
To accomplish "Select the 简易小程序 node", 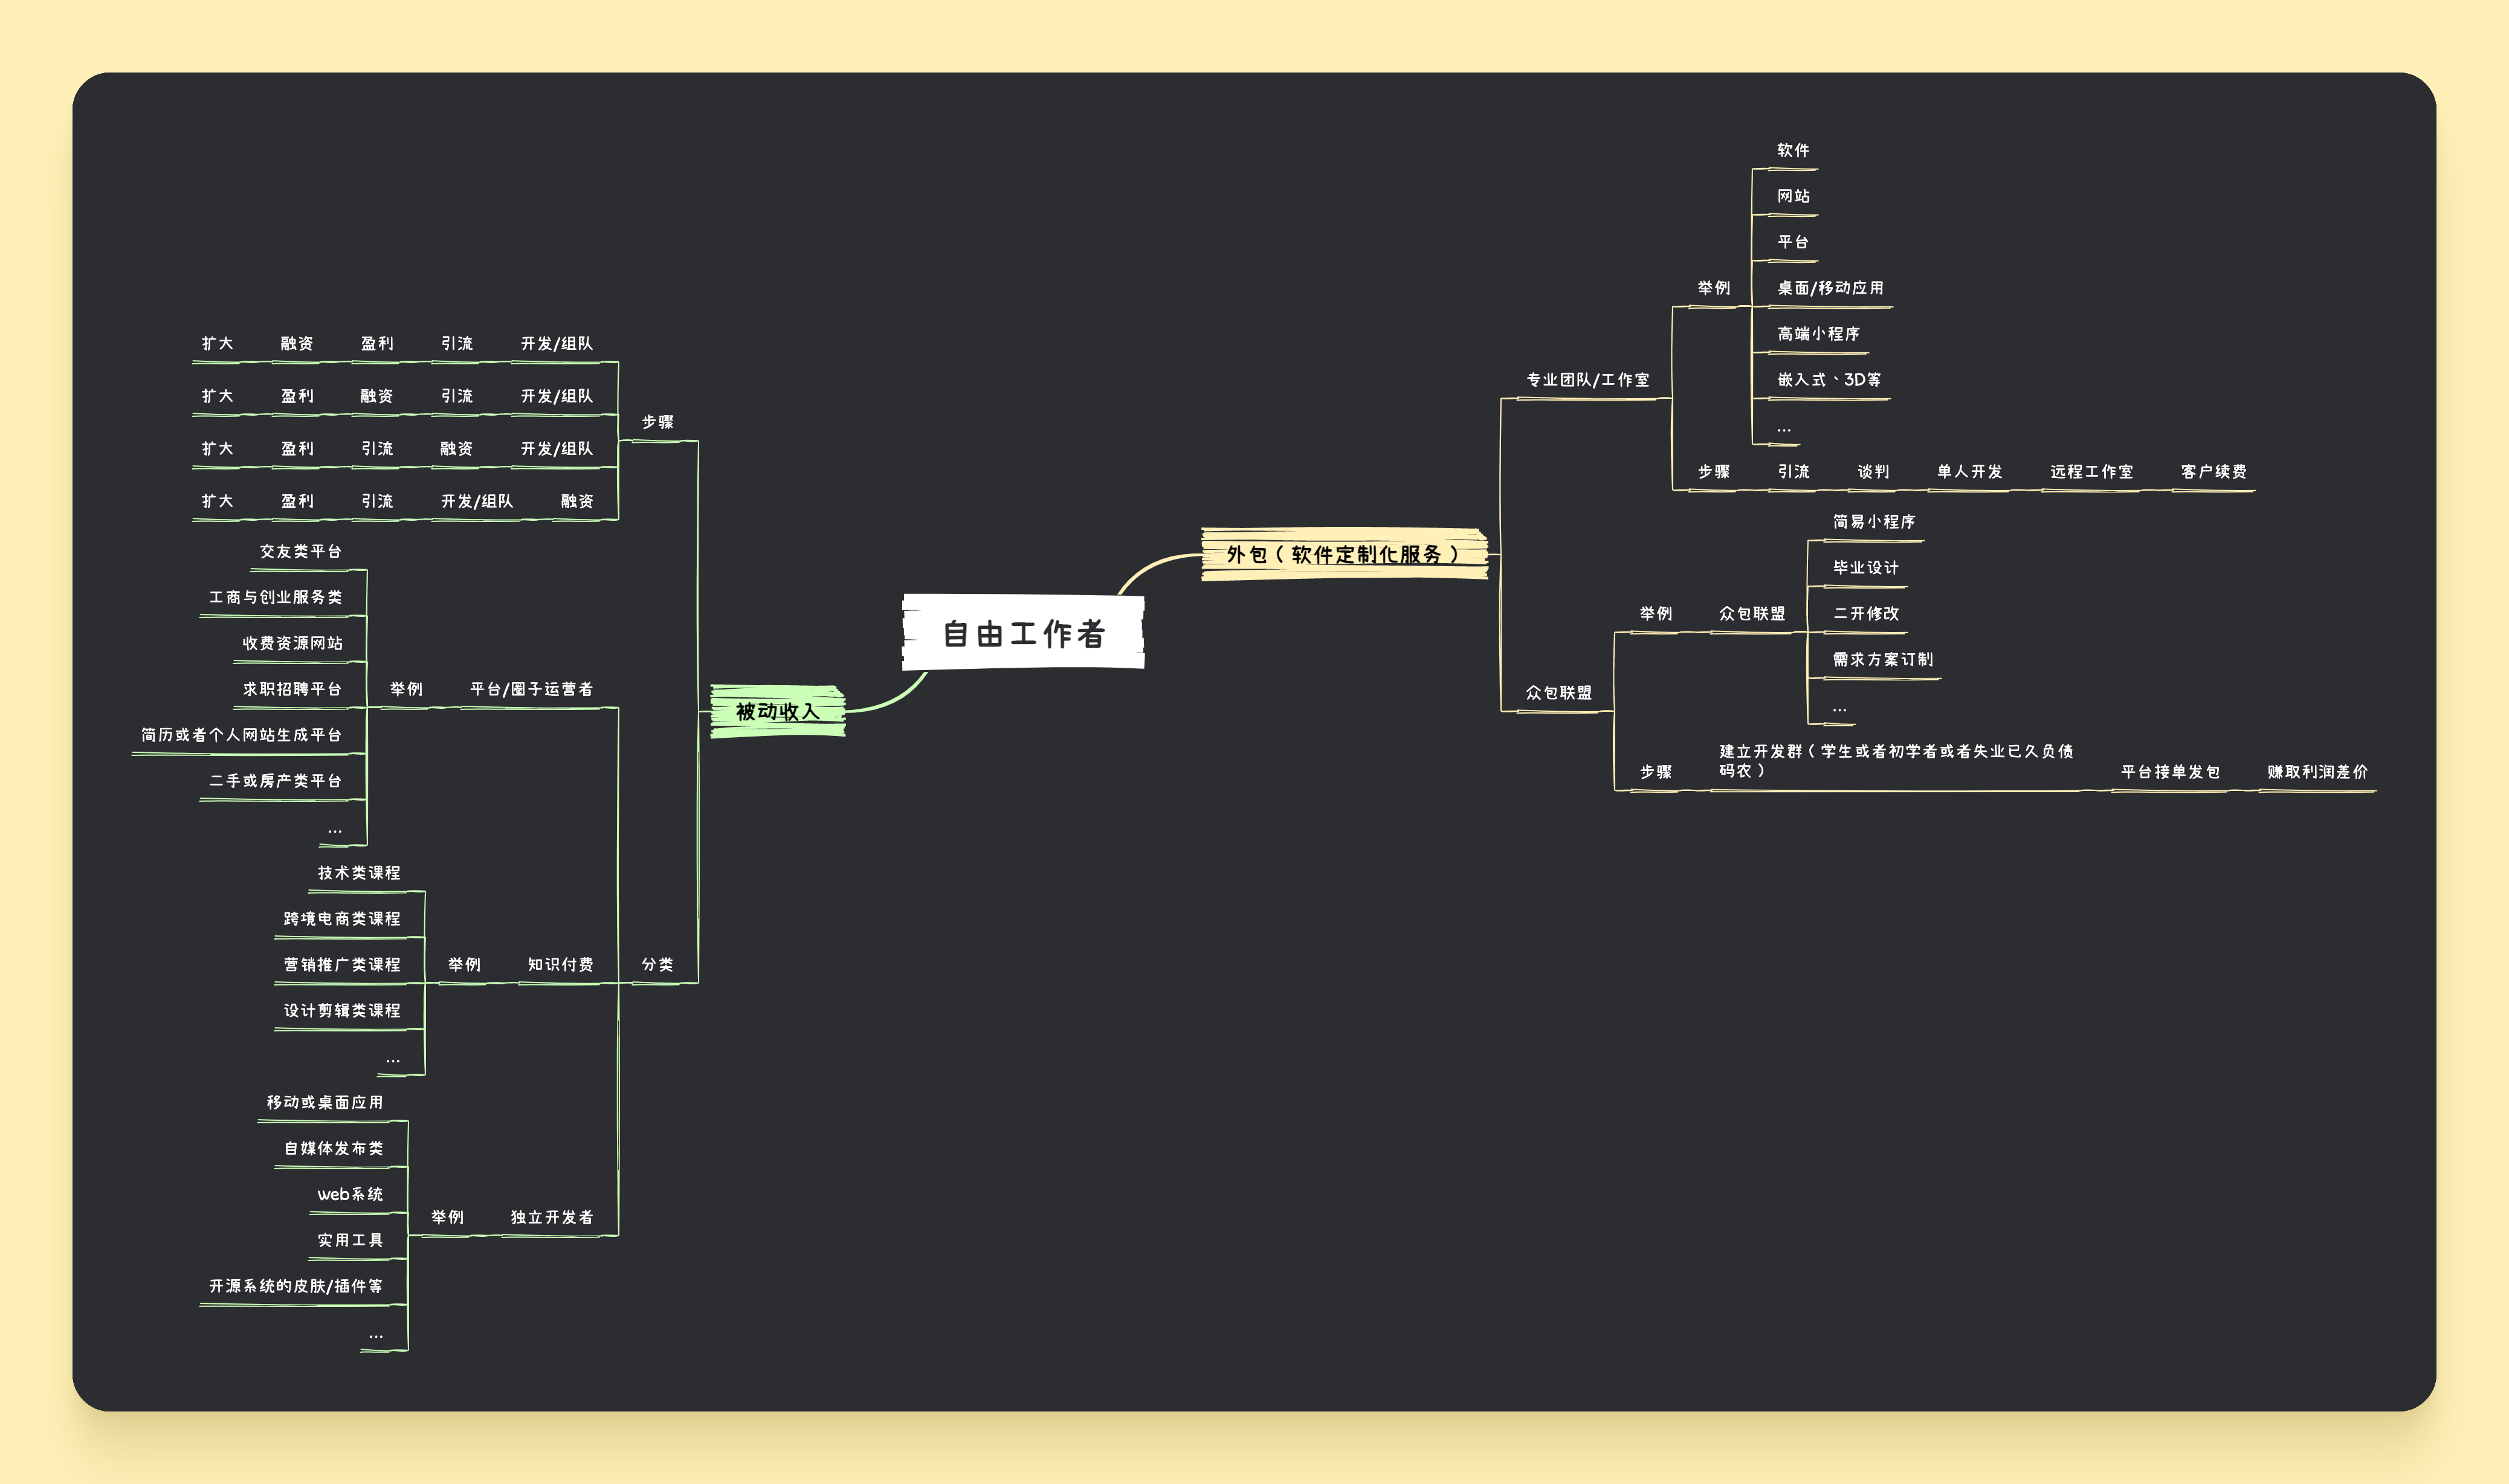I will (1874, 522).
